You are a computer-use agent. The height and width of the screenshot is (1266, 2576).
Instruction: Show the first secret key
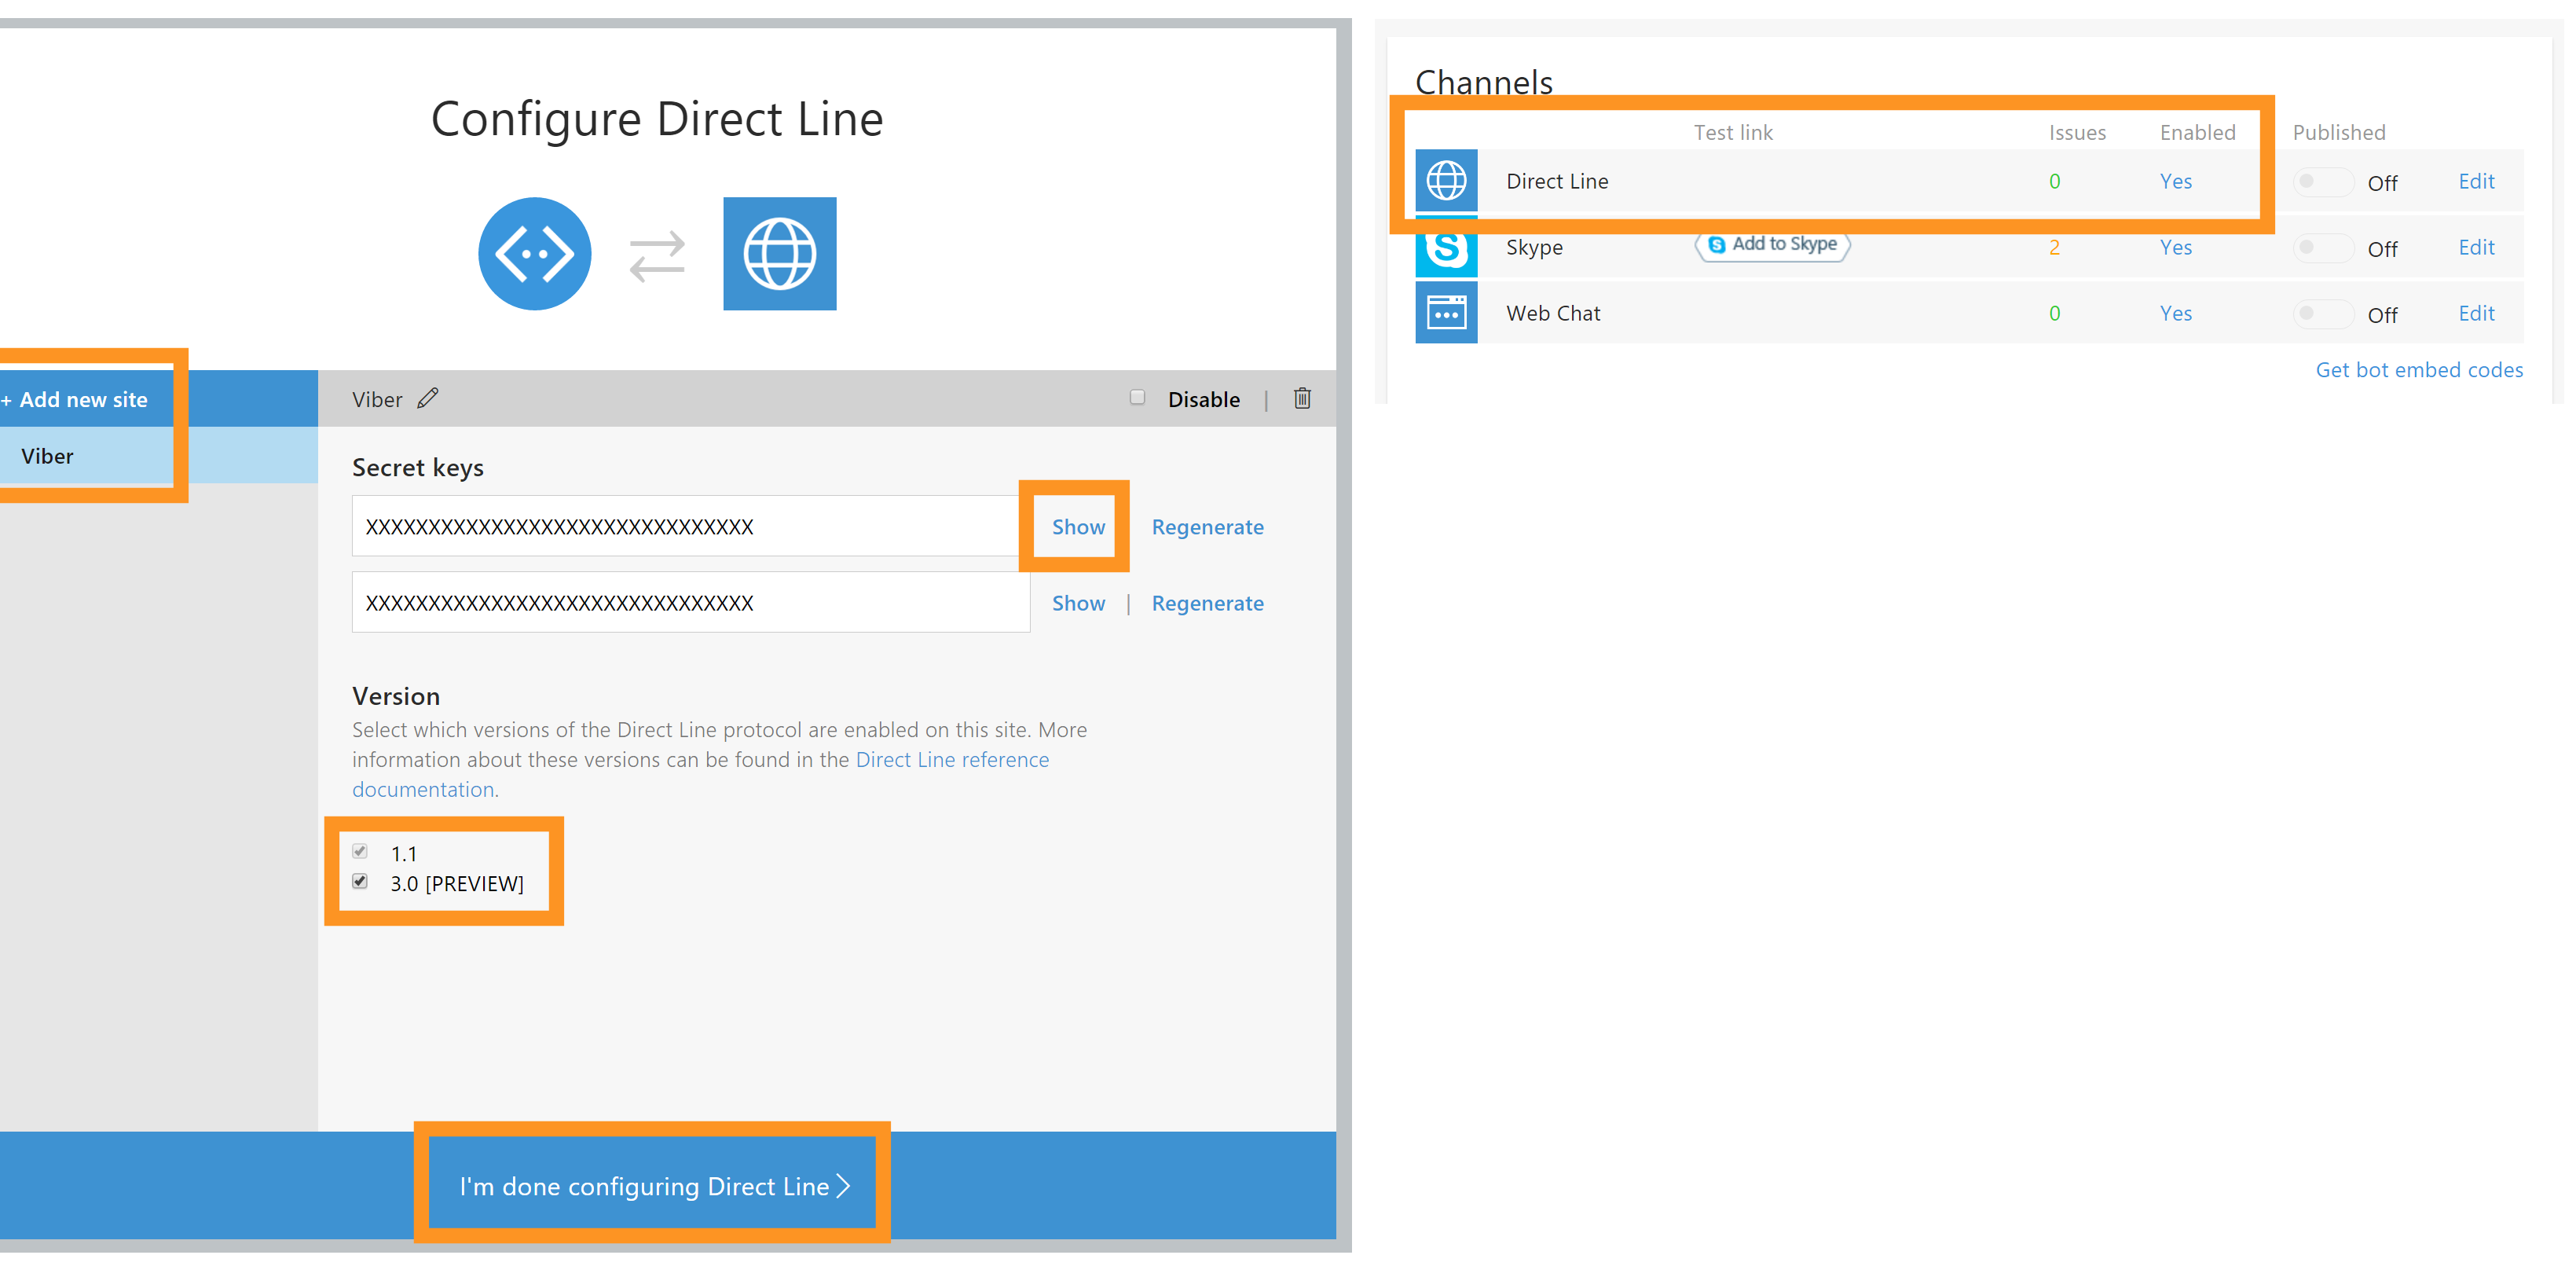pos(1078,527)
